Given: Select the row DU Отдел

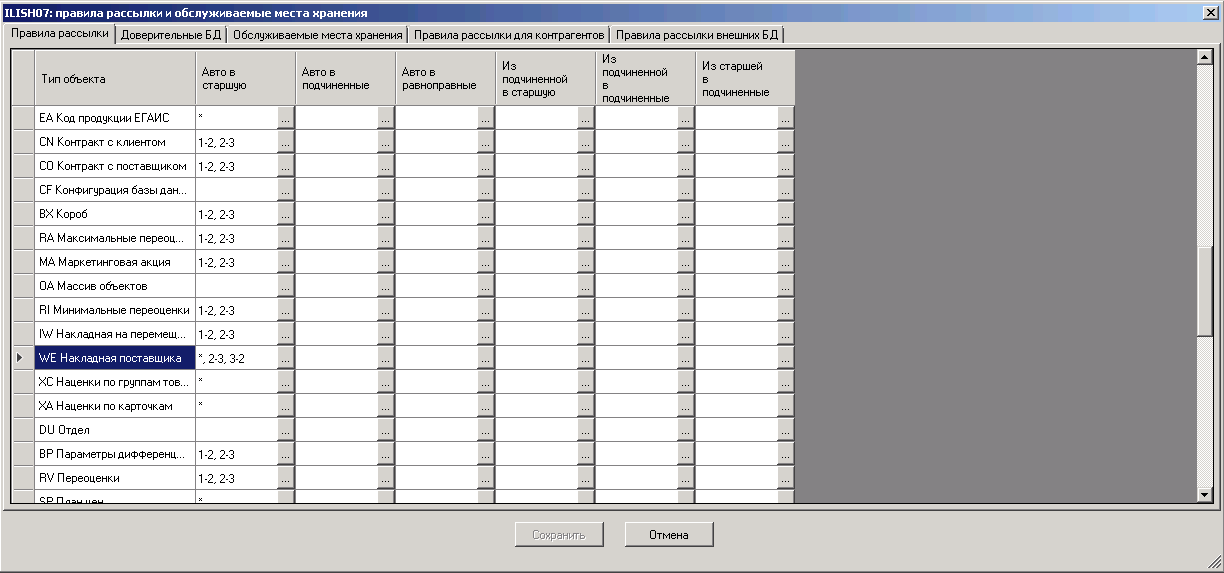Looking at the screenshot, I should pyautogui.click(x=115, y=430).
